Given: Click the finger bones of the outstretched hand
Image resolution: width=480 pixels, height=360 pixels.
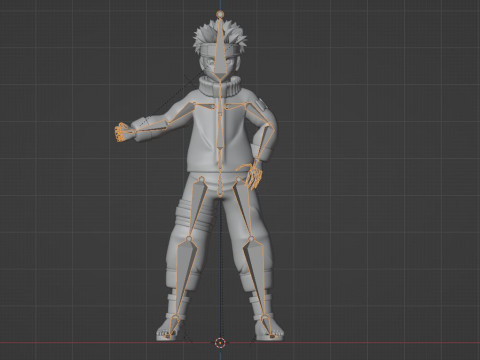Looking at the screenshot, I should point(121,132).
